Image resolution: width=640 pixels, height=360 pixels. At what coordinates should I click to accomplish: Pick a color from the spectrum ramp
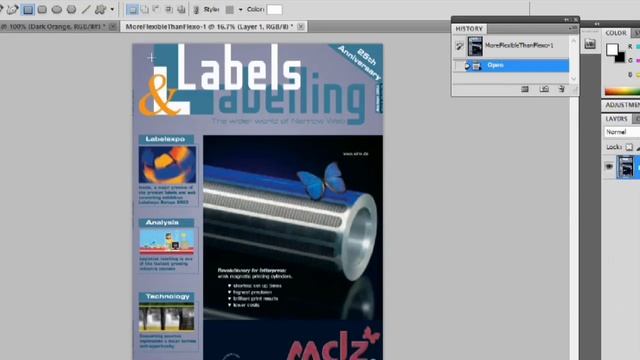pyautogui.click(x=622, y=91)
